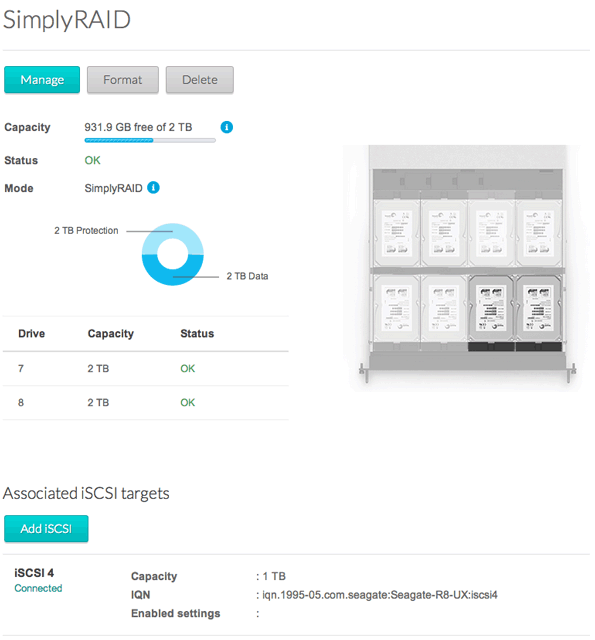595x640 pixels.
Task: Click the 2 TB capacity of drive 7
Action: (98, 369)
